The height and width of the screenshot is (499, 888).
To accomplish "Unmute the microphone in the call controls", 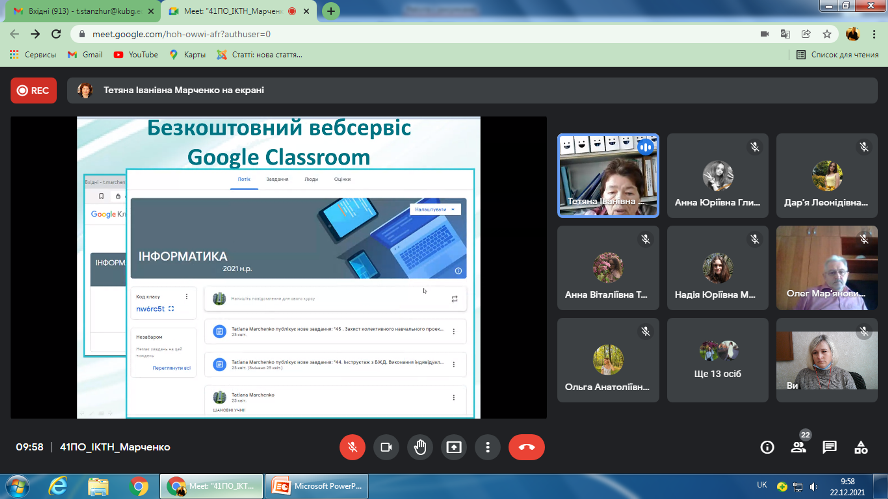I will coord(352,447).
